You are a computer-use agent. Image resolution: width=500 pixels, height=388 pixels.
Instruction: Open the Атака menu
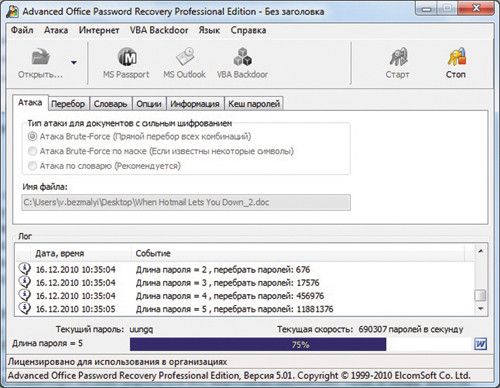56,30
